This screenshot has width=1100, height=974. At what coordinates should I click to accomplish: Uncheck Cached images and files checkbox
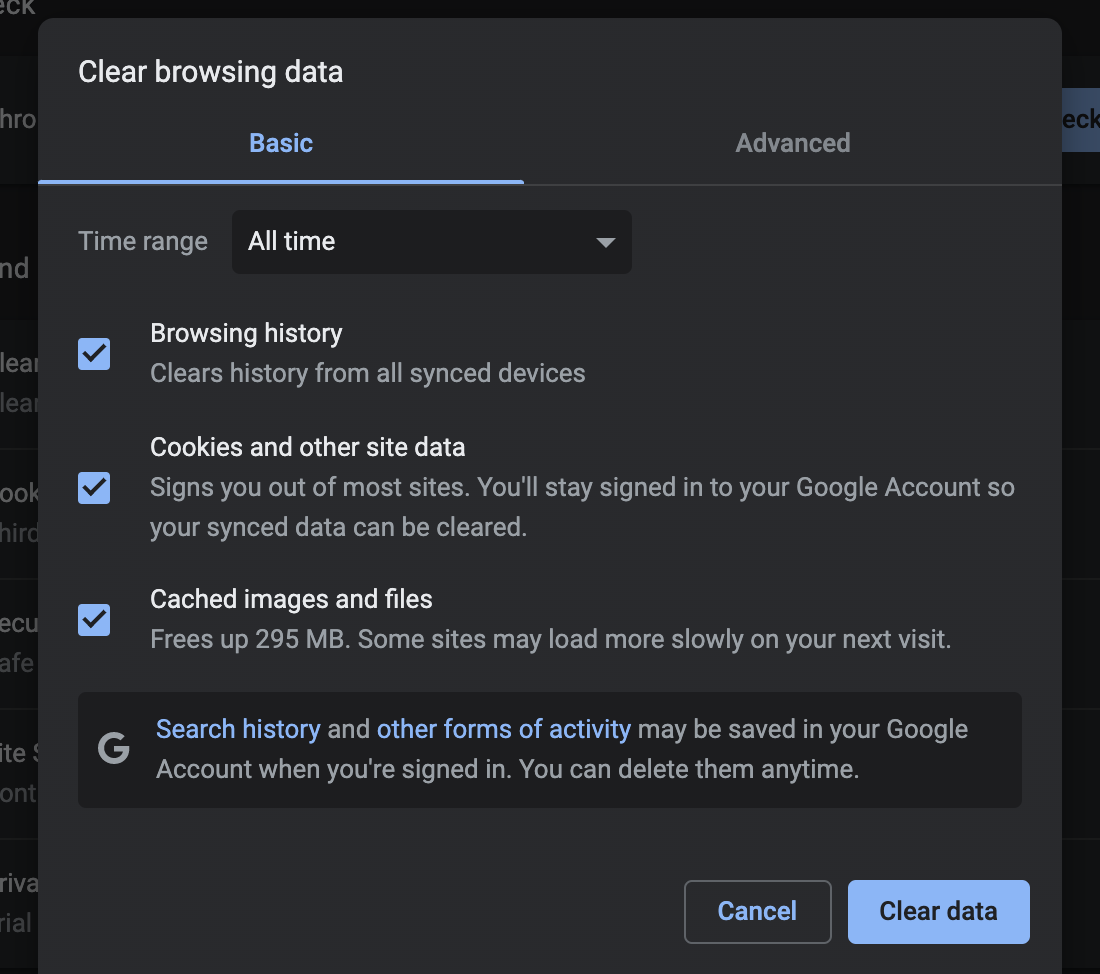tap(94, 620)
